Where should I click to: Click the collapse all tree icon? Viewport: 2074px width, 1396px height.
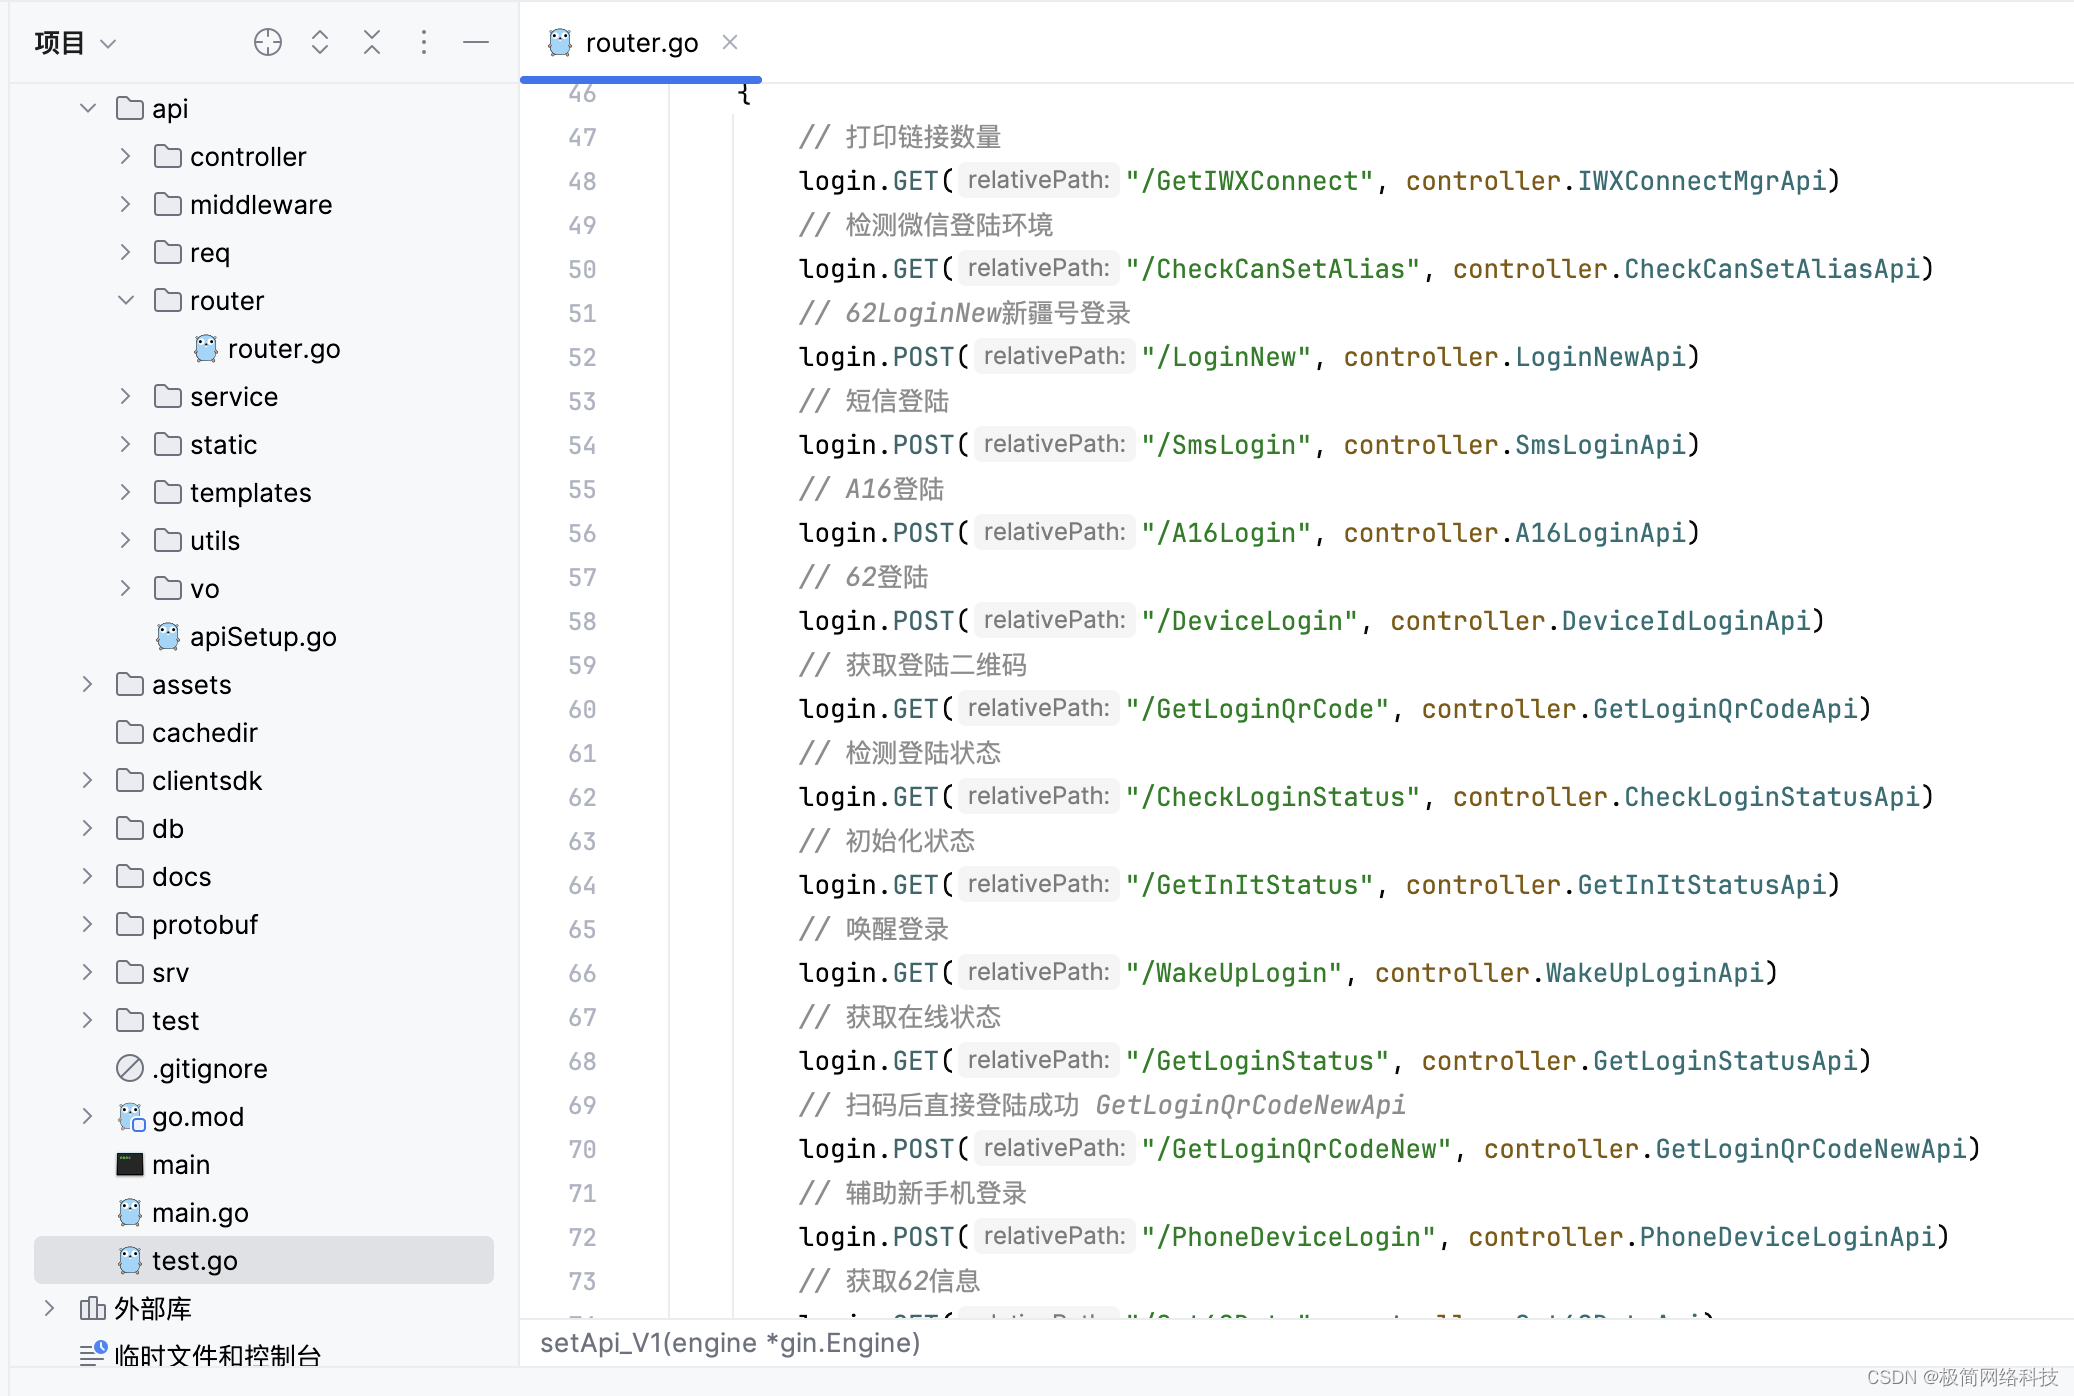[x=372, y=42]
